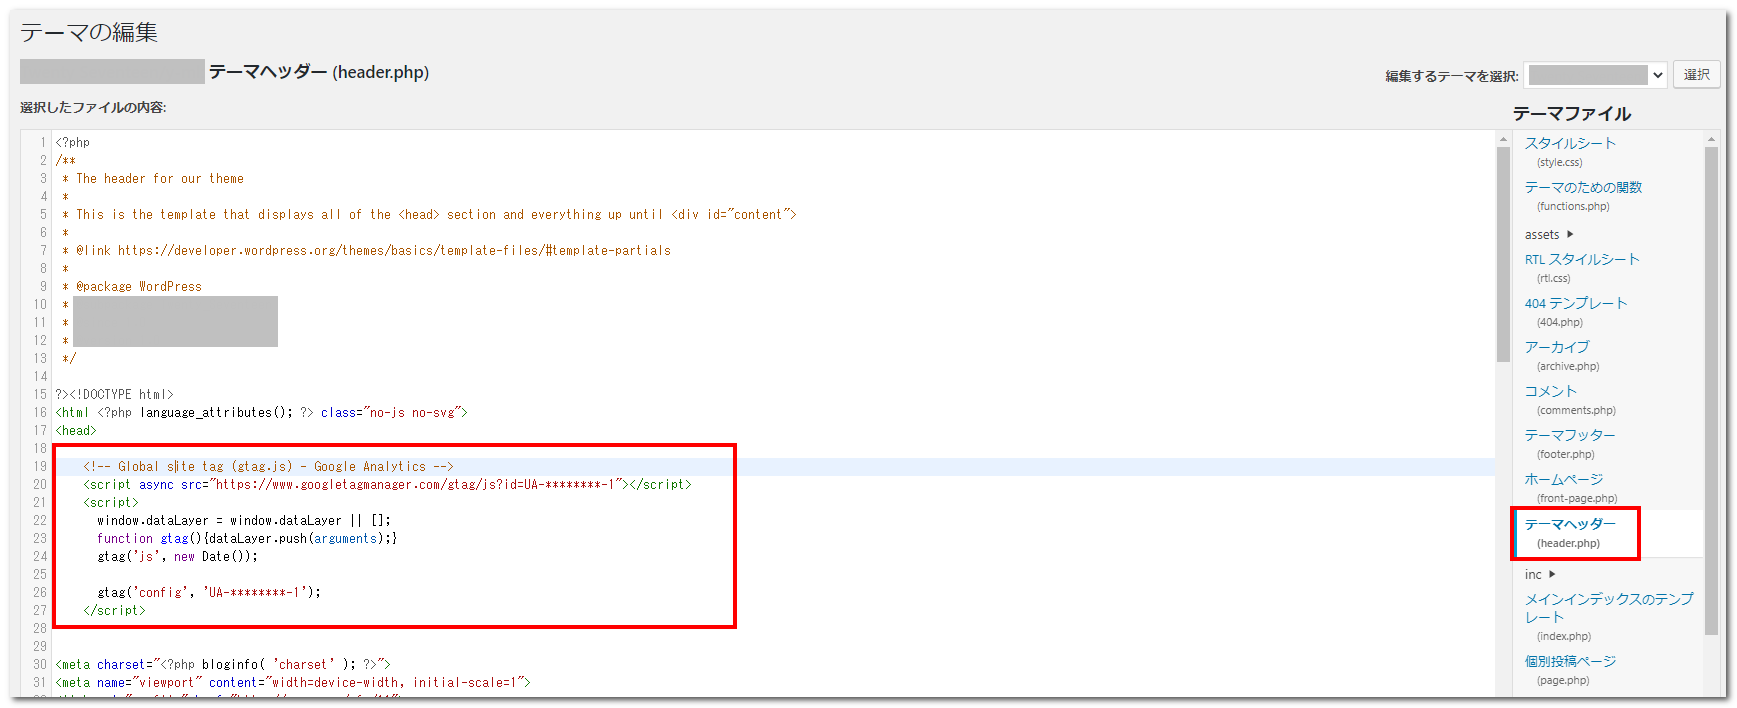Screen dimensions: 1737x708
Task: Open the 404 テンプレート file
Action: coord(1576,304)
